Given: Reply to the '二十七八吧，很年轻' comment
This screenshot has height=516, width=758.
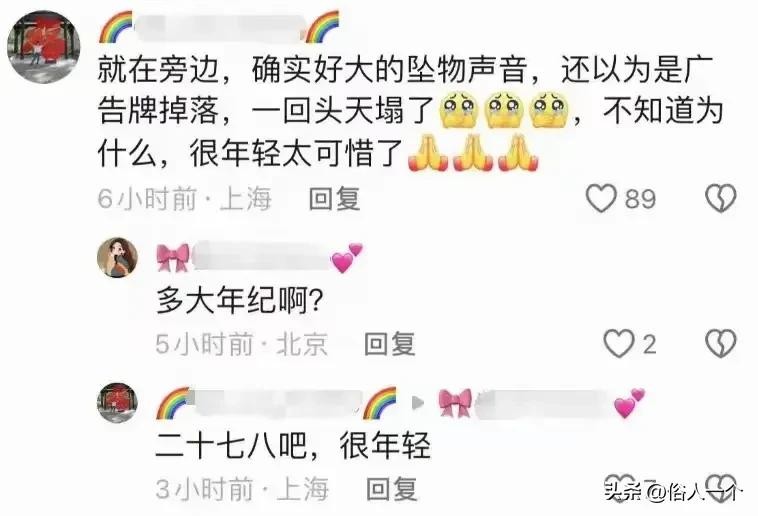Looking at the screenshot, I should click(392, 488).
